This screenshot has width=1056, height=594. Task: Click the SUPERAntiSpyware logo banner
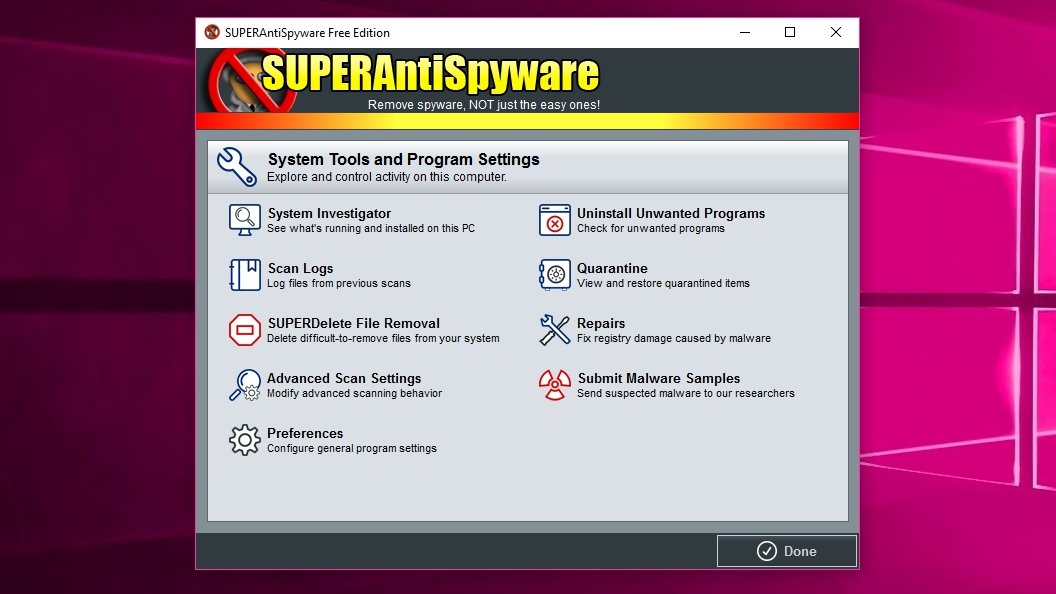[404, 81]
